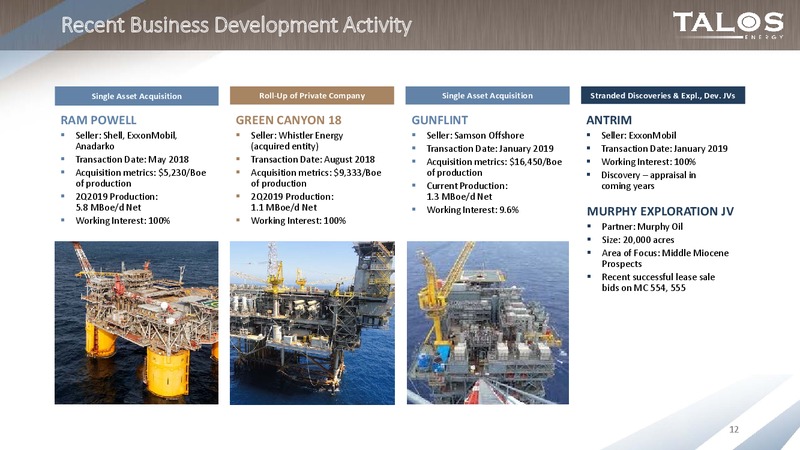Click 'Transaction Date: May 2018' text
800x450 pixels.
[132, 159]
